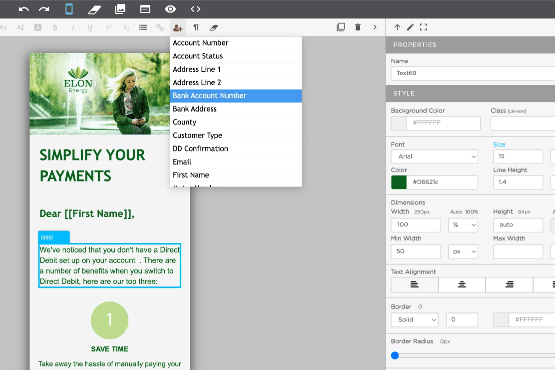Click the insert link icon
Screen dimensions: 555x370
(160, 27)
